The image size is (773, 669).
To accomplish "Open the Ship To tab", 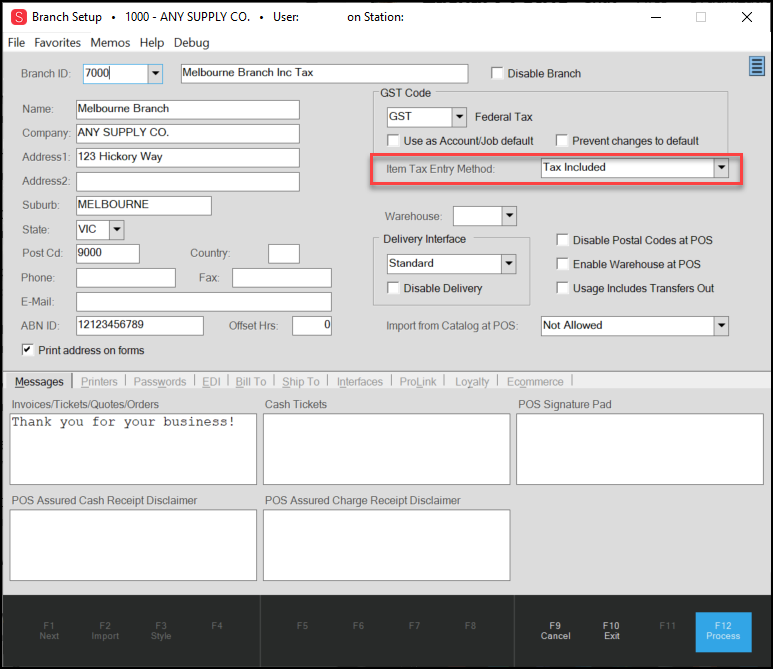I will coord(301,382).
